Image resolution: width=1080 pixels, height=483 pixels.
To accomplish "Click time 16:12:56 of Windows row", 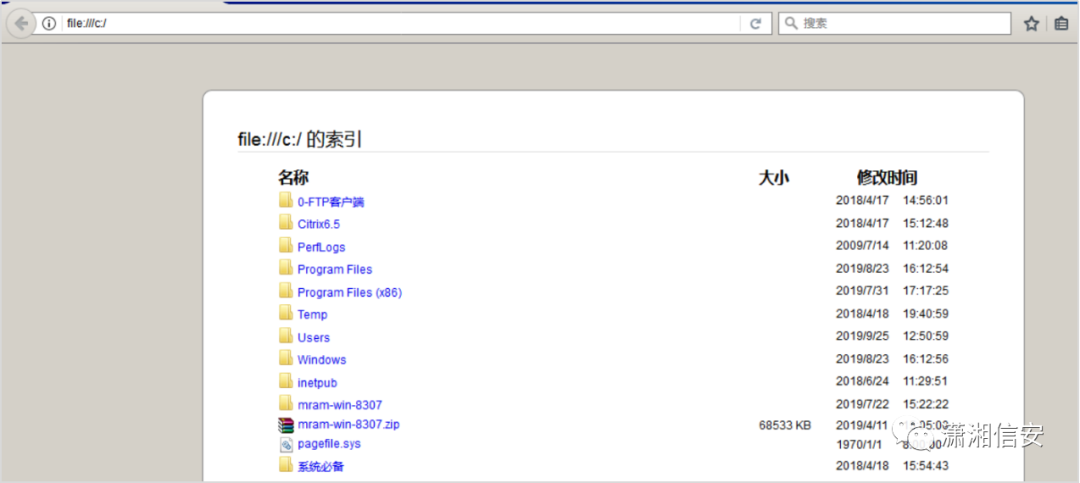I will click(926, 359).
